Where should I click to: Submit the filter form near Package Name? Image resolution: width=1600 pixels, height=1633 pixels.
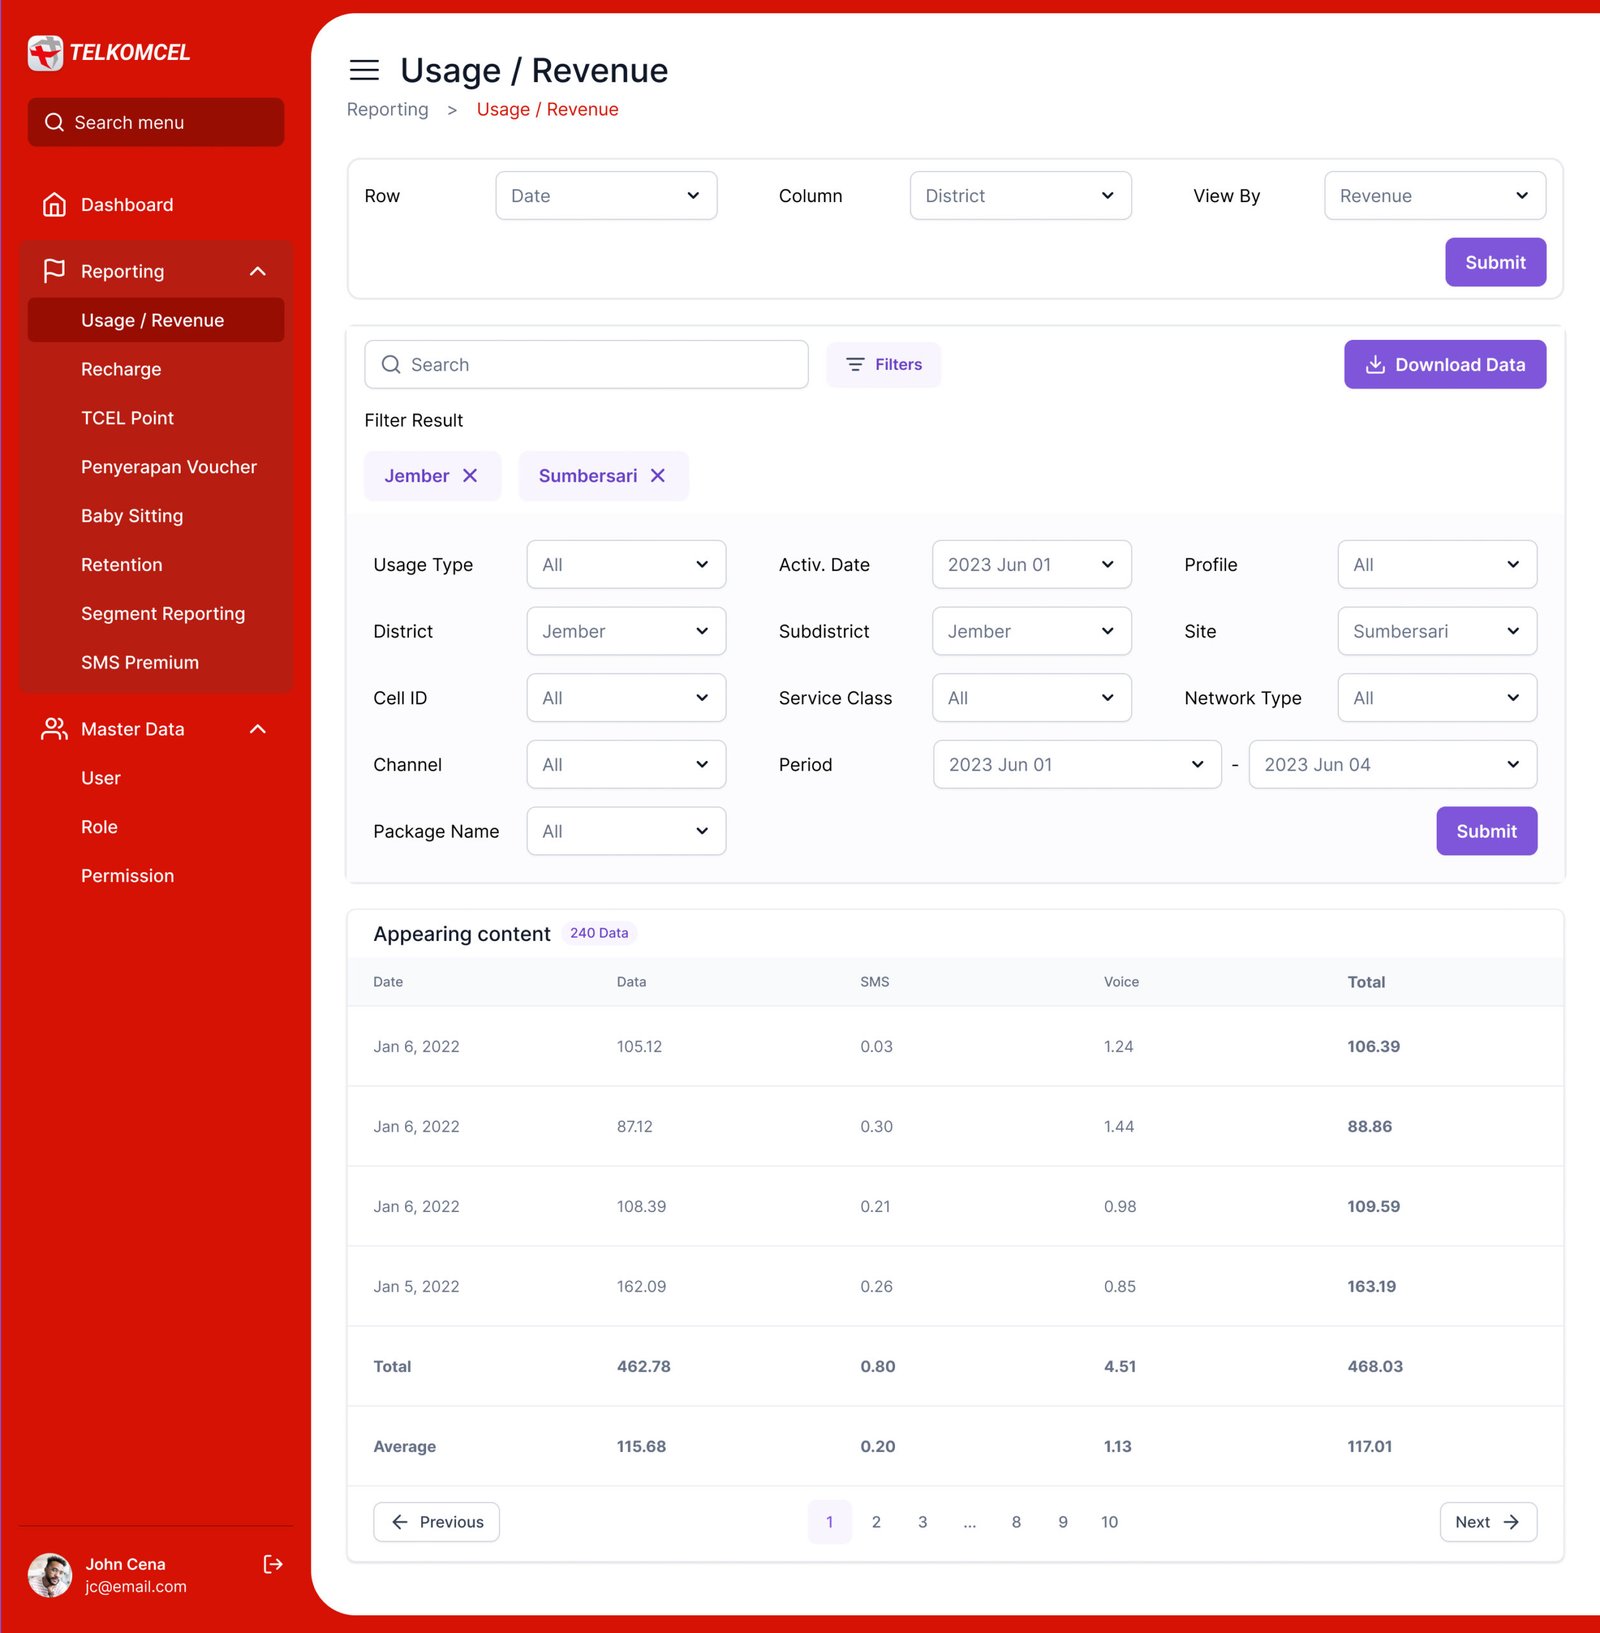click(x=1486, y=832)
